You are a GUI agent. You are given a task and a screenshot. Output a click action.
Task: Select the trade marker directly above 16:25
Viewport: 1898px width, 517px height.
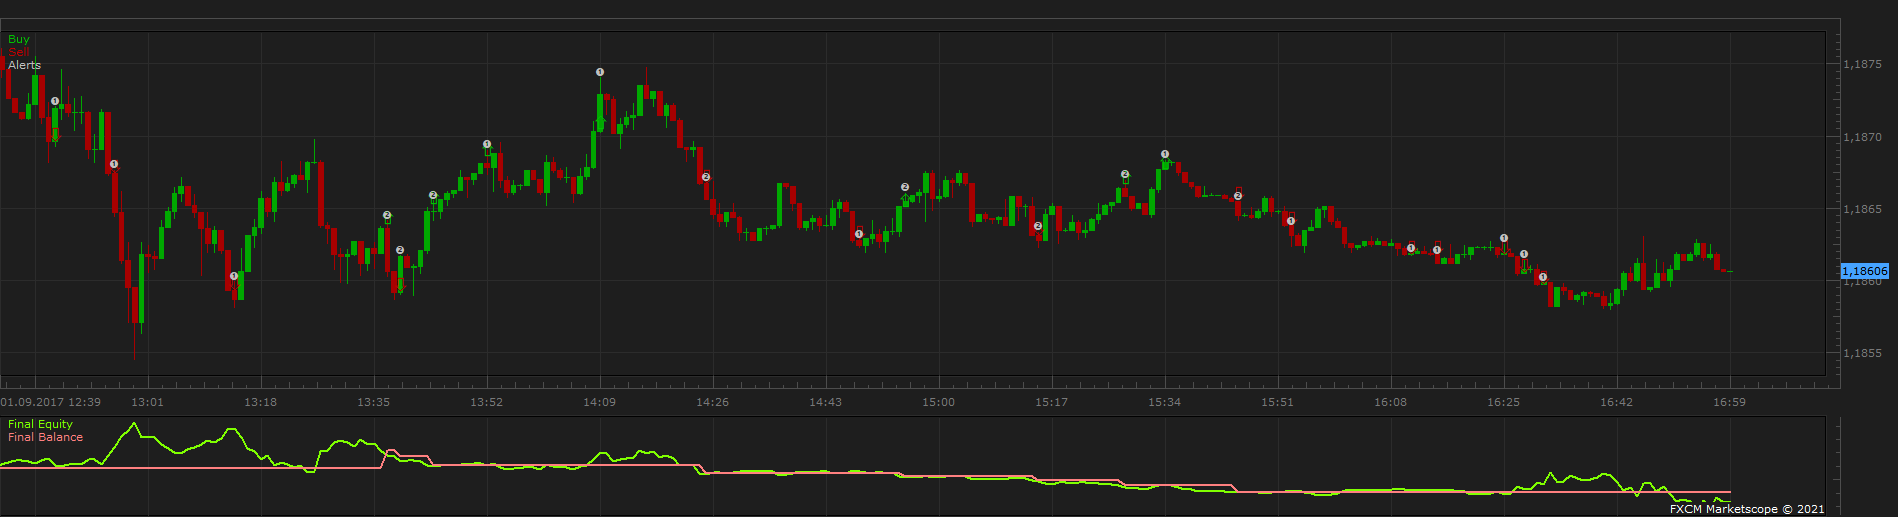tap(1504, 238)
